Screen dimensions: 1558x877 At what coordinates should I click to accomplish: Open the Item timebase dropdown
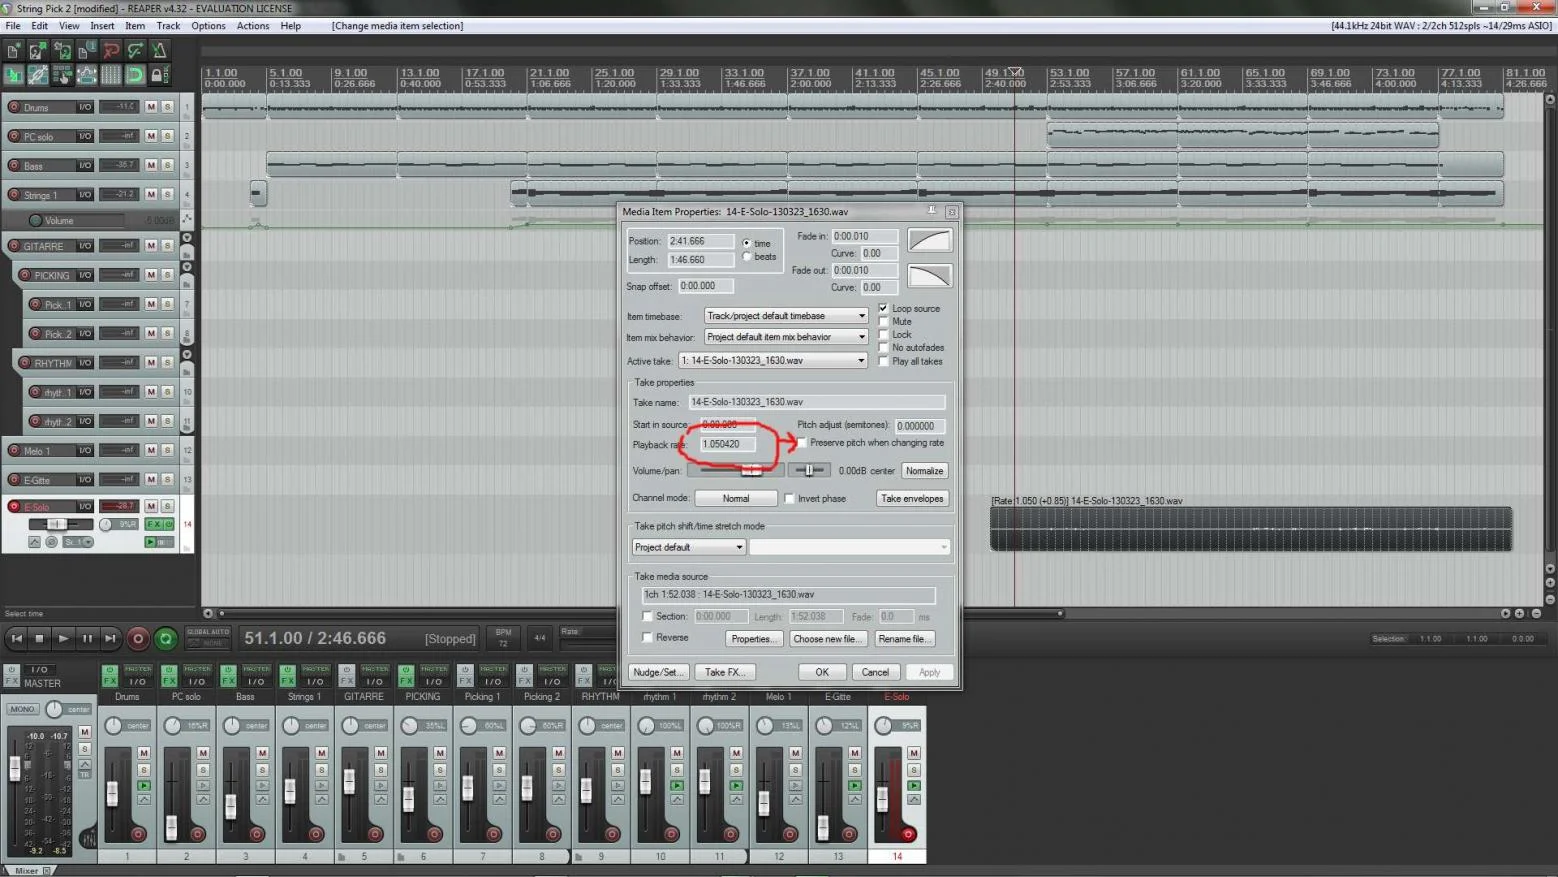(x=786, y=316)
